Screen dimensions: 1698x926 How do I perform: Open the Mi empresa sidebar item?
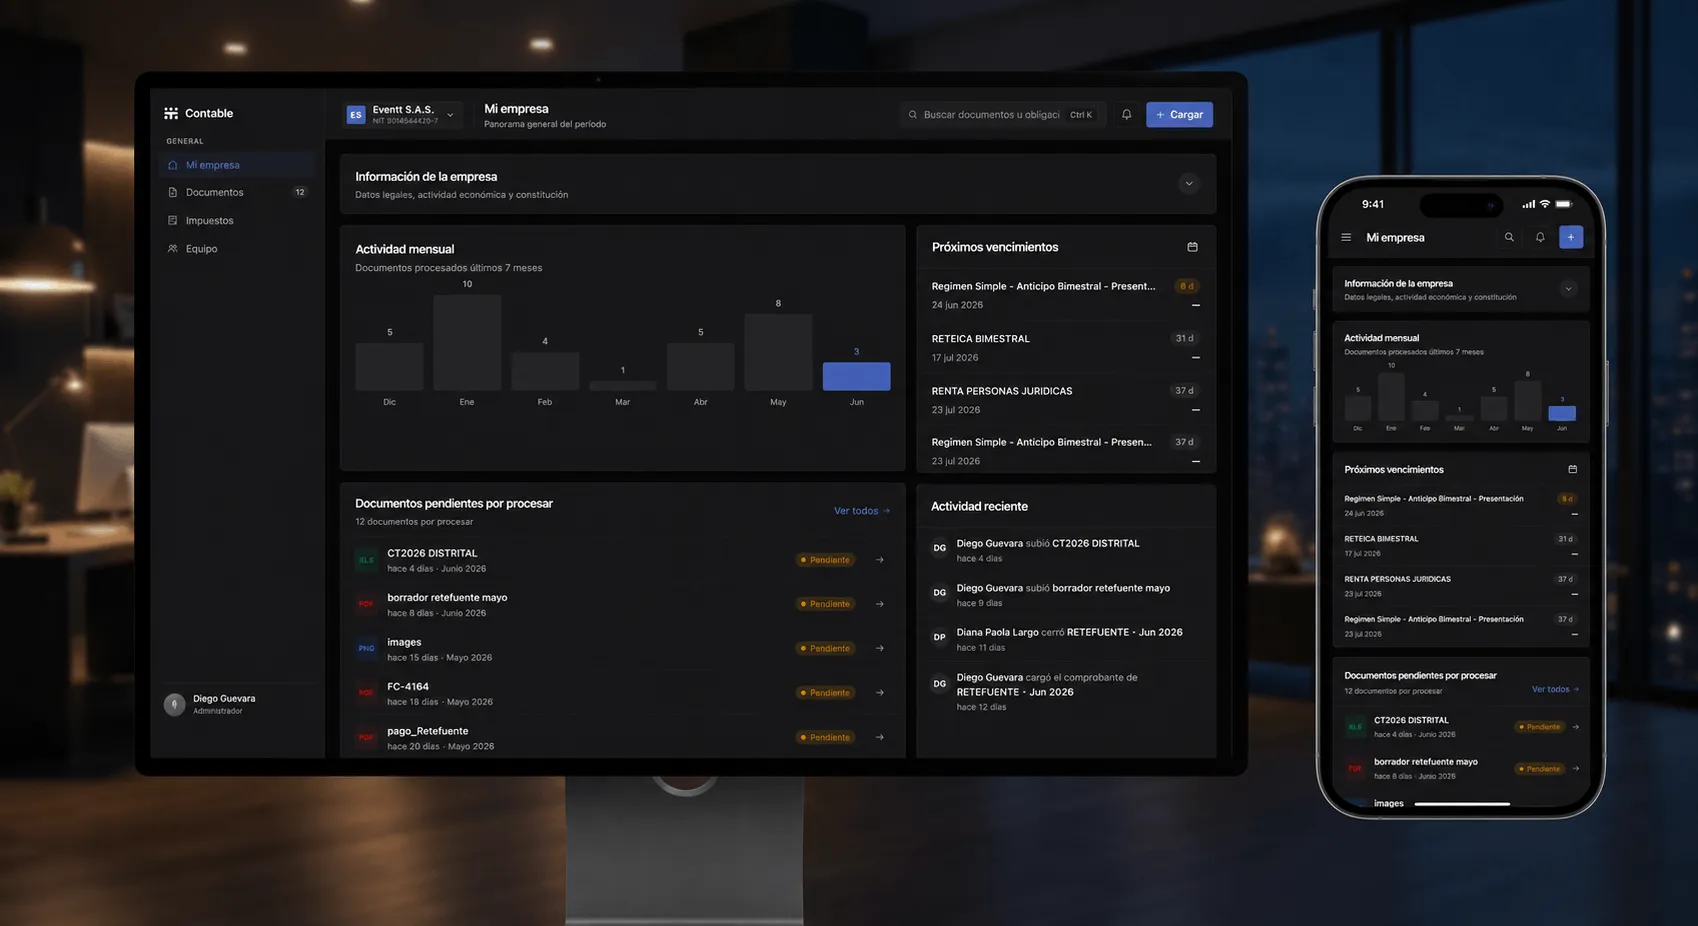click(237, 165)
